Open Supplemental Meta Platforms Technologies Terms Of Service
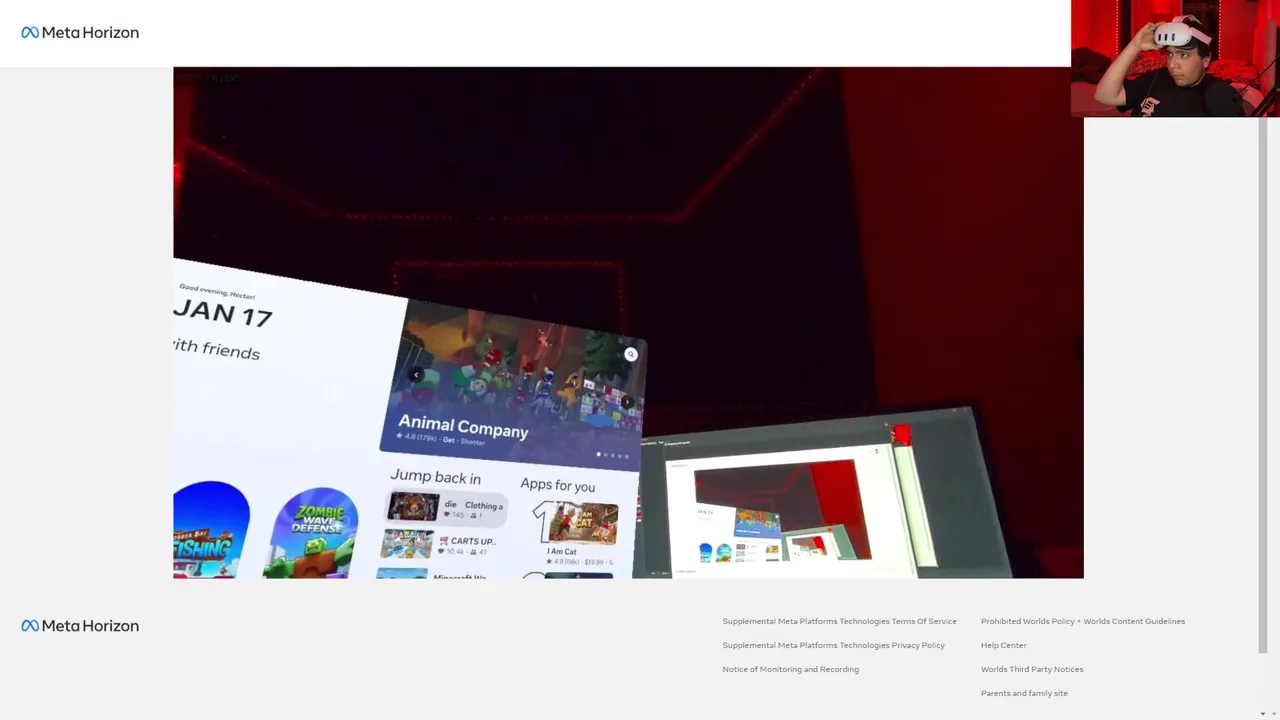1280x720 pixels. (x=839, y=621)
